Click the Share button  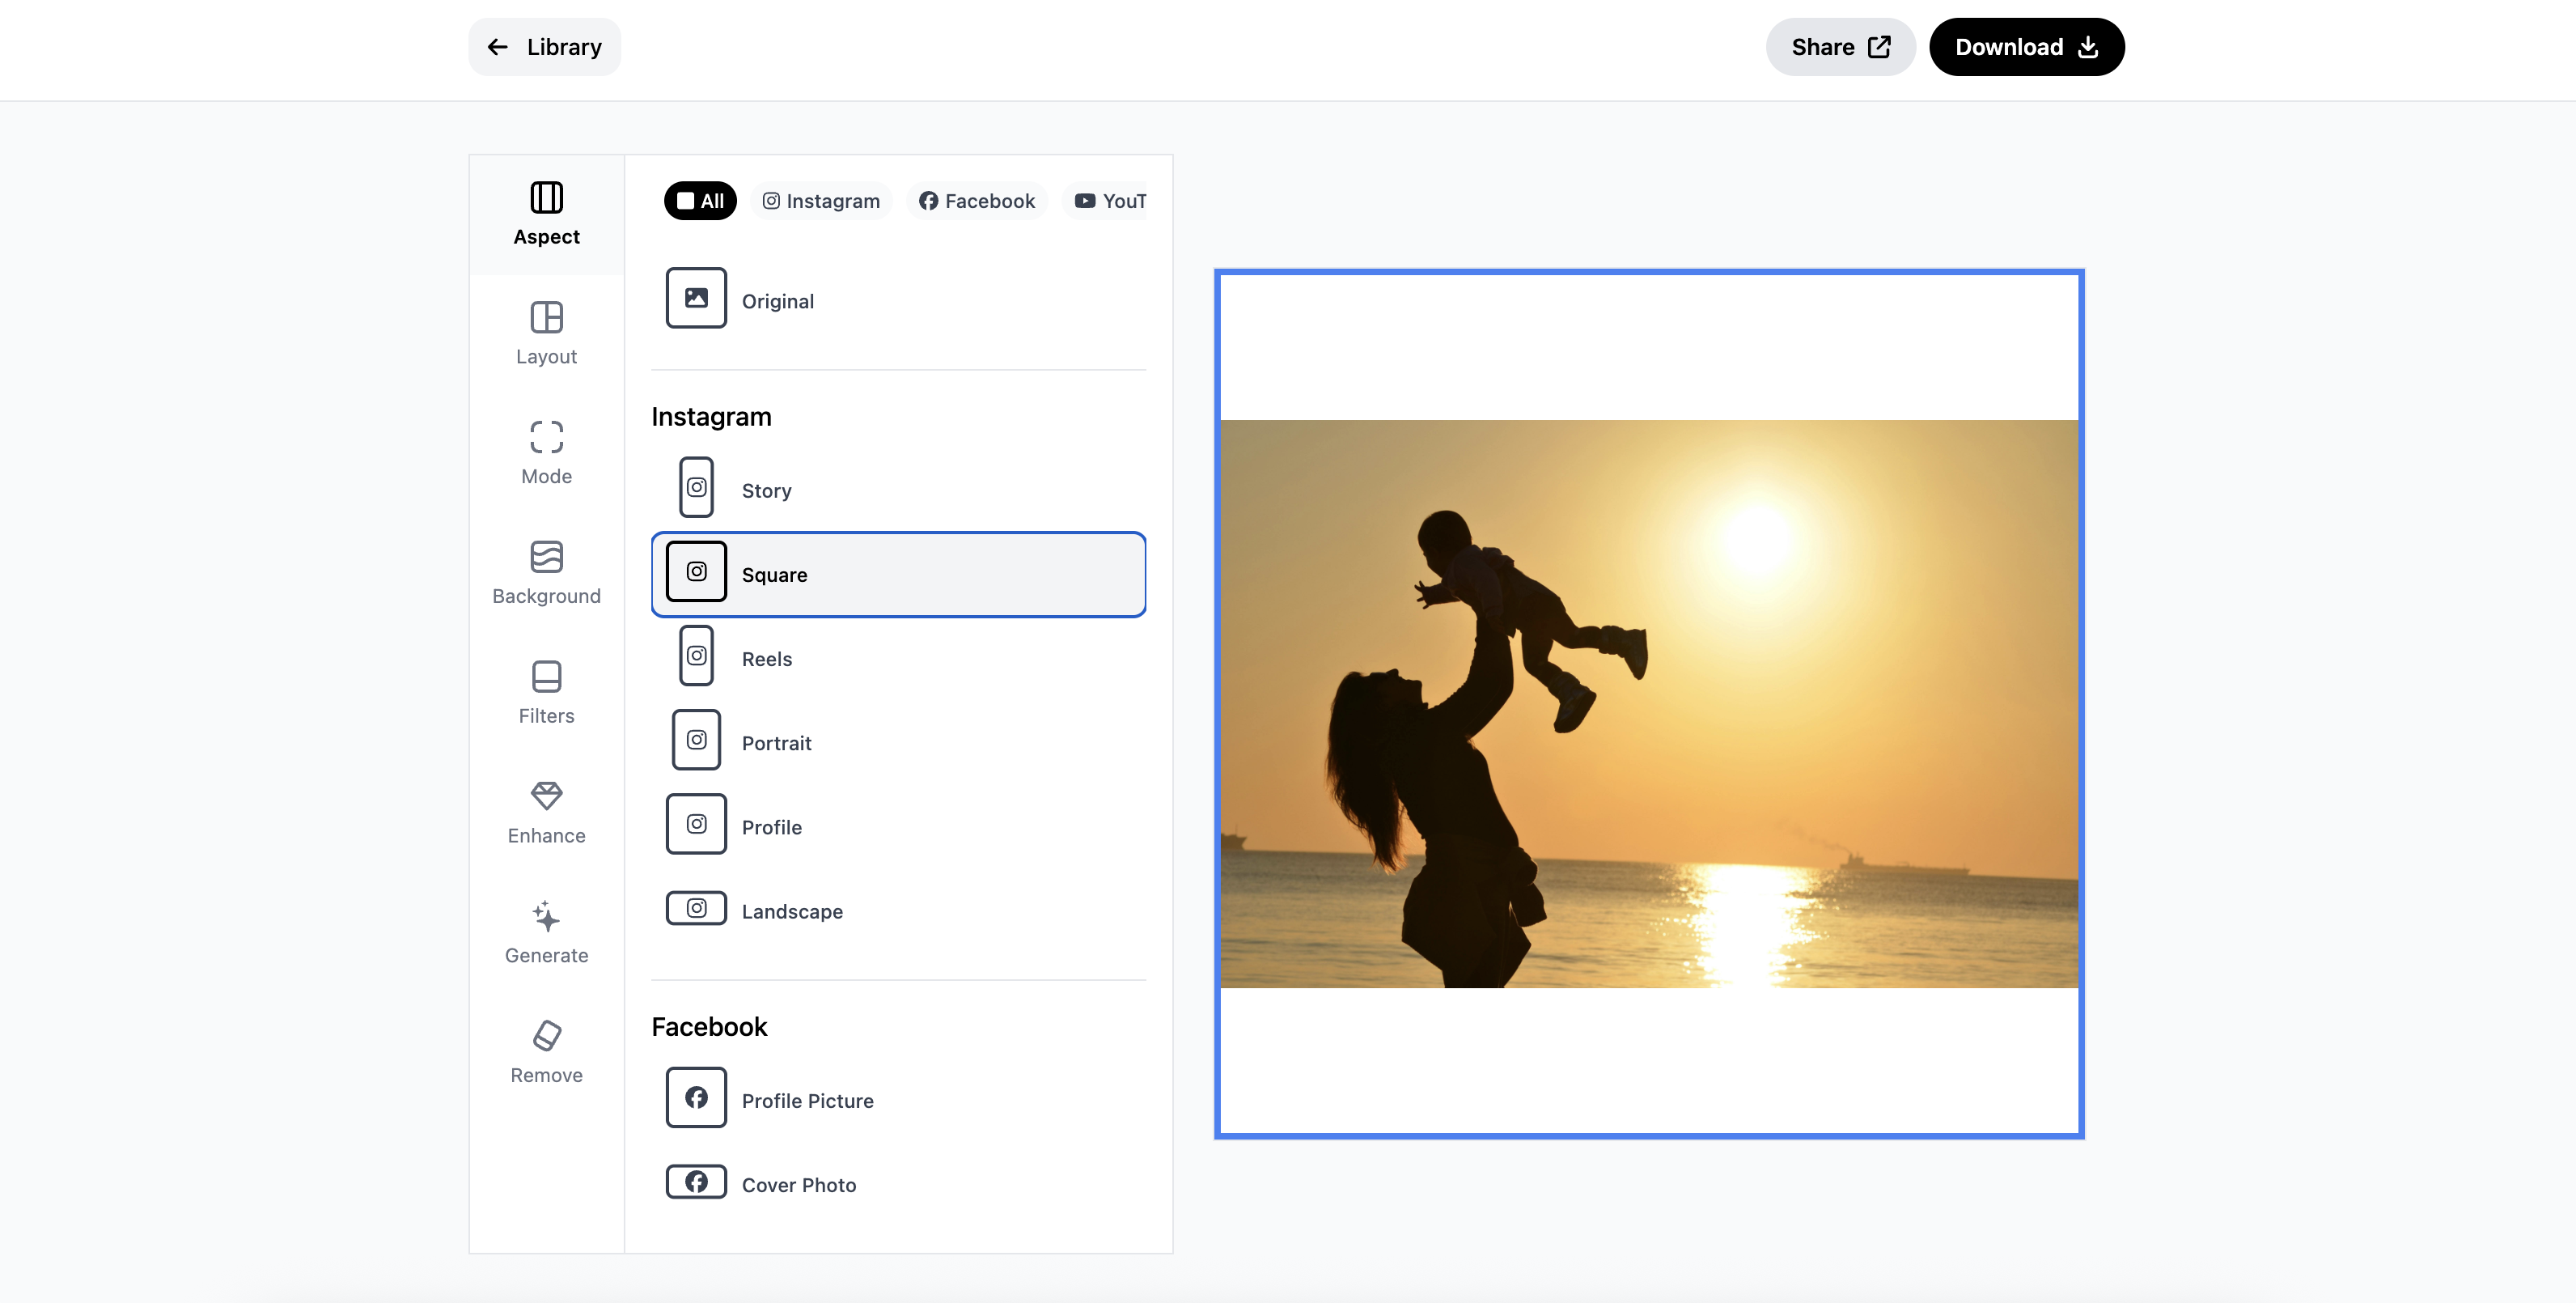point(1840,47)
